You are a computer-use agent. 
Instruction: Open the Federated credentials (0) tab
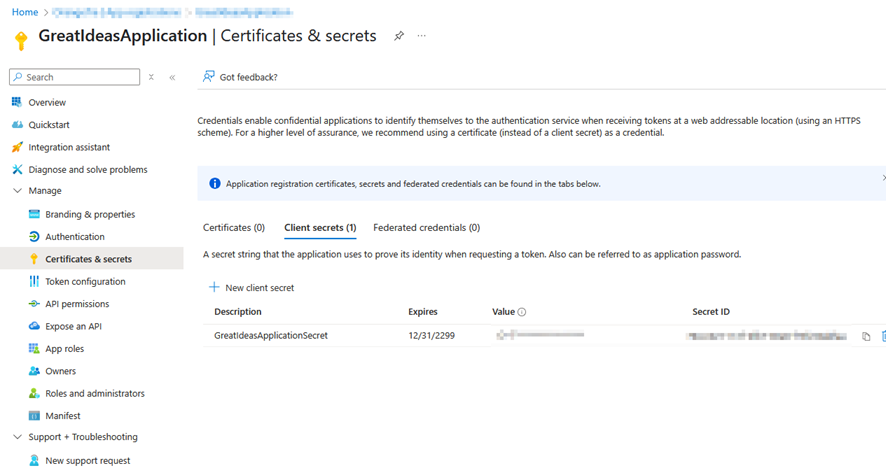pos(427,228)
